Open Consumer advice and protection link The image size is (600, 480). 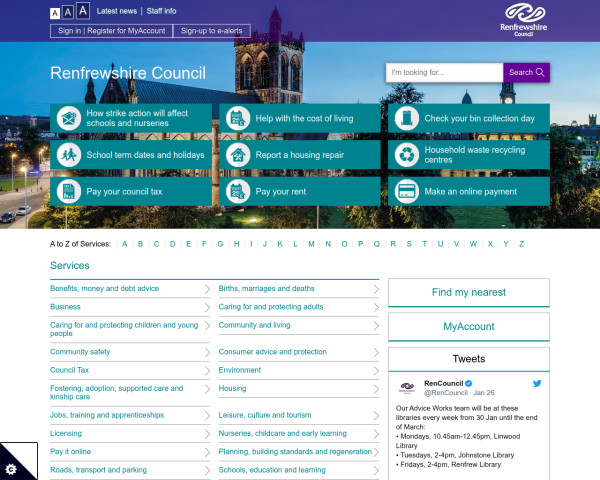[x=272, y=352]
